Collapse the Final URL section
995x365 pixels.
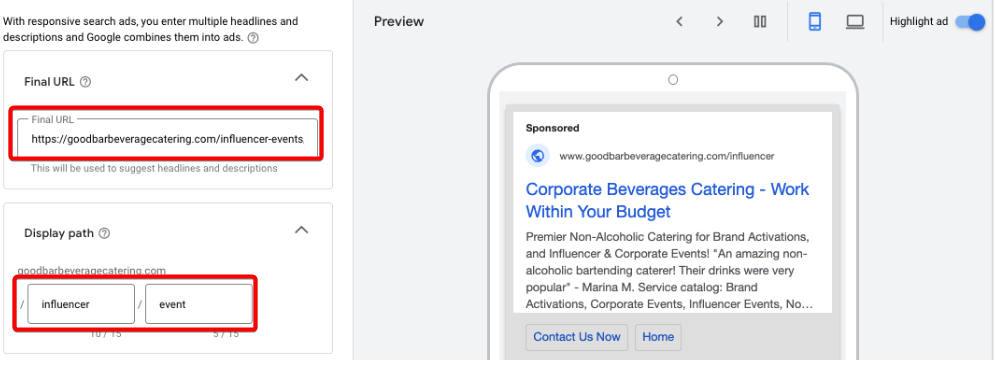(x=302, y=78)
